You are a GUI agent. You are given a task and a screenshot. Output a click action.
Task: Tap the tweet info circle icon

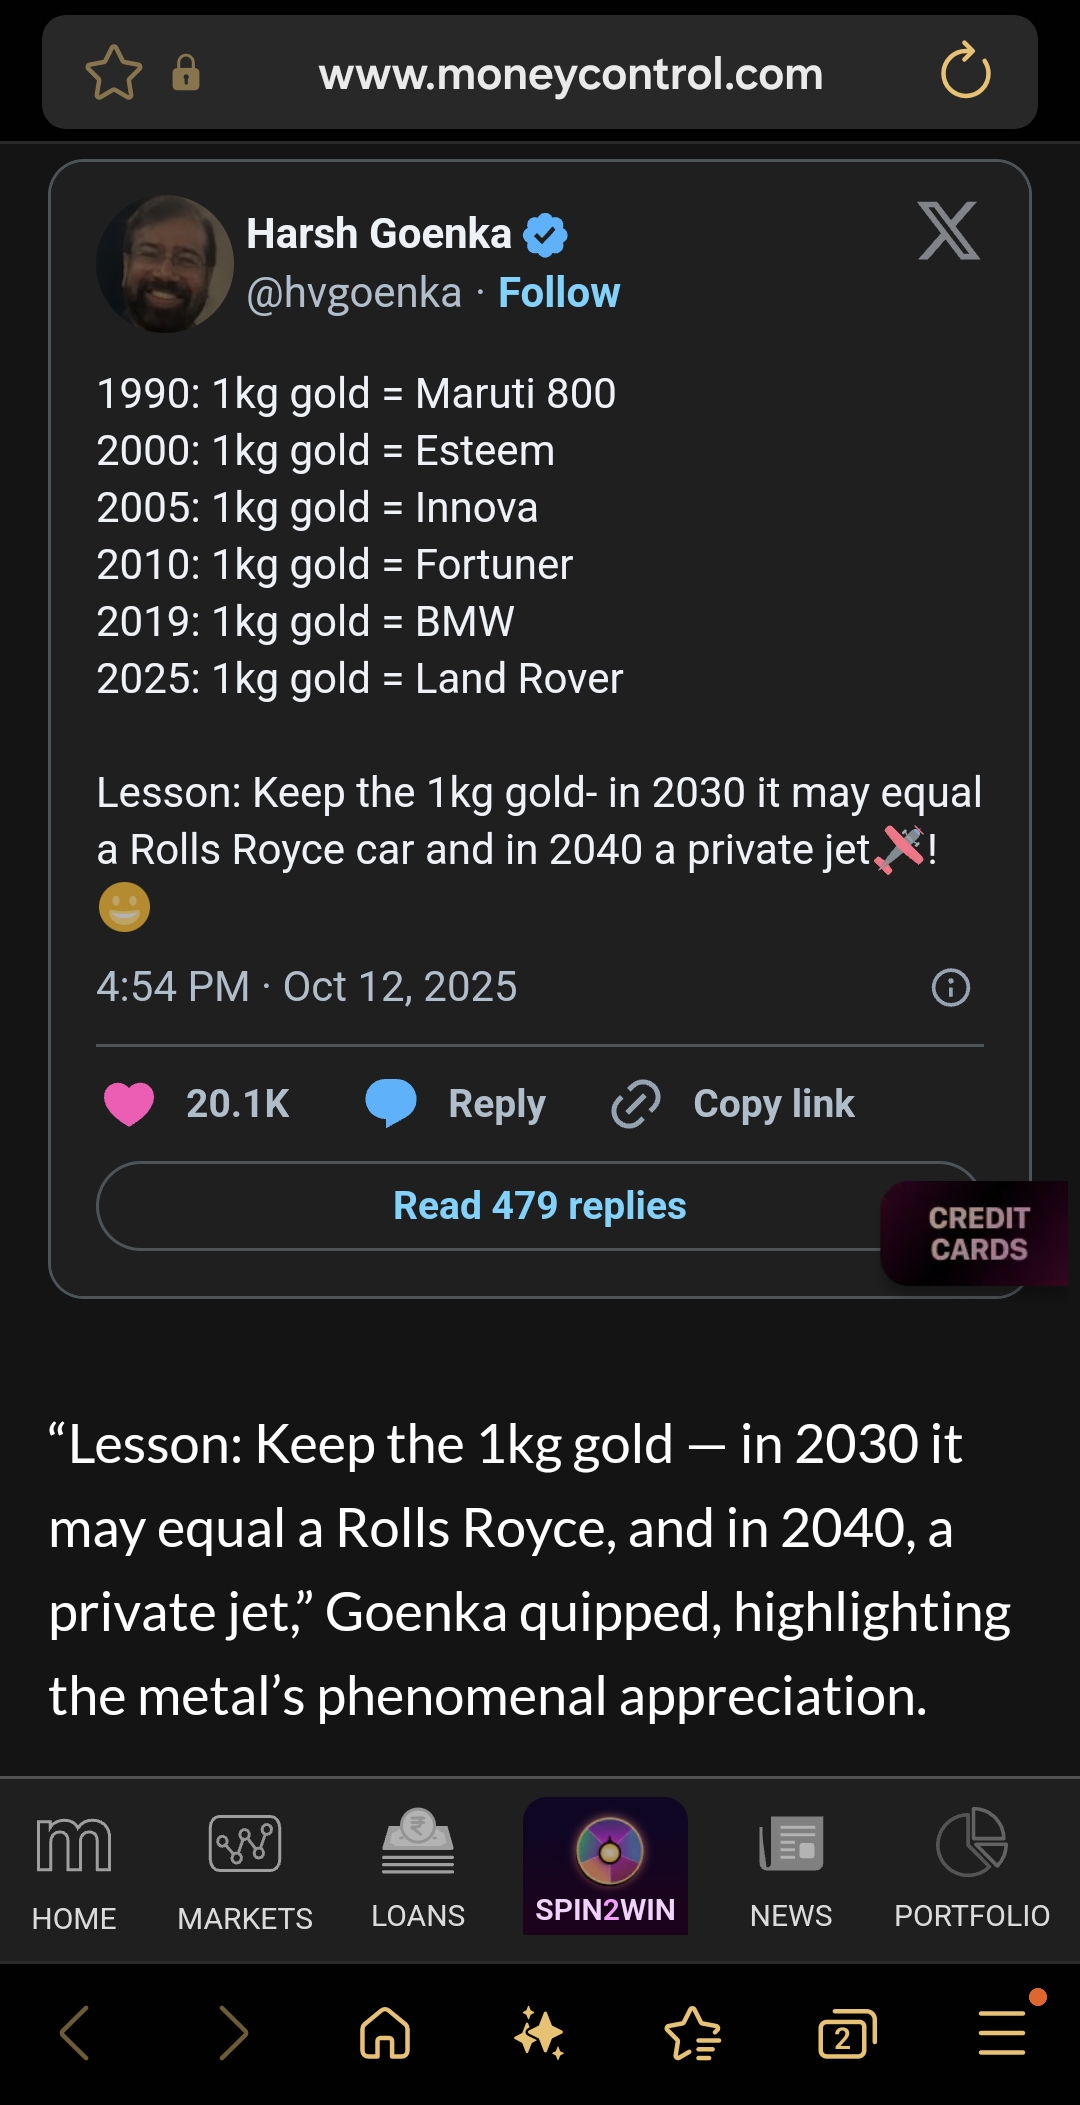click(950, 988)
